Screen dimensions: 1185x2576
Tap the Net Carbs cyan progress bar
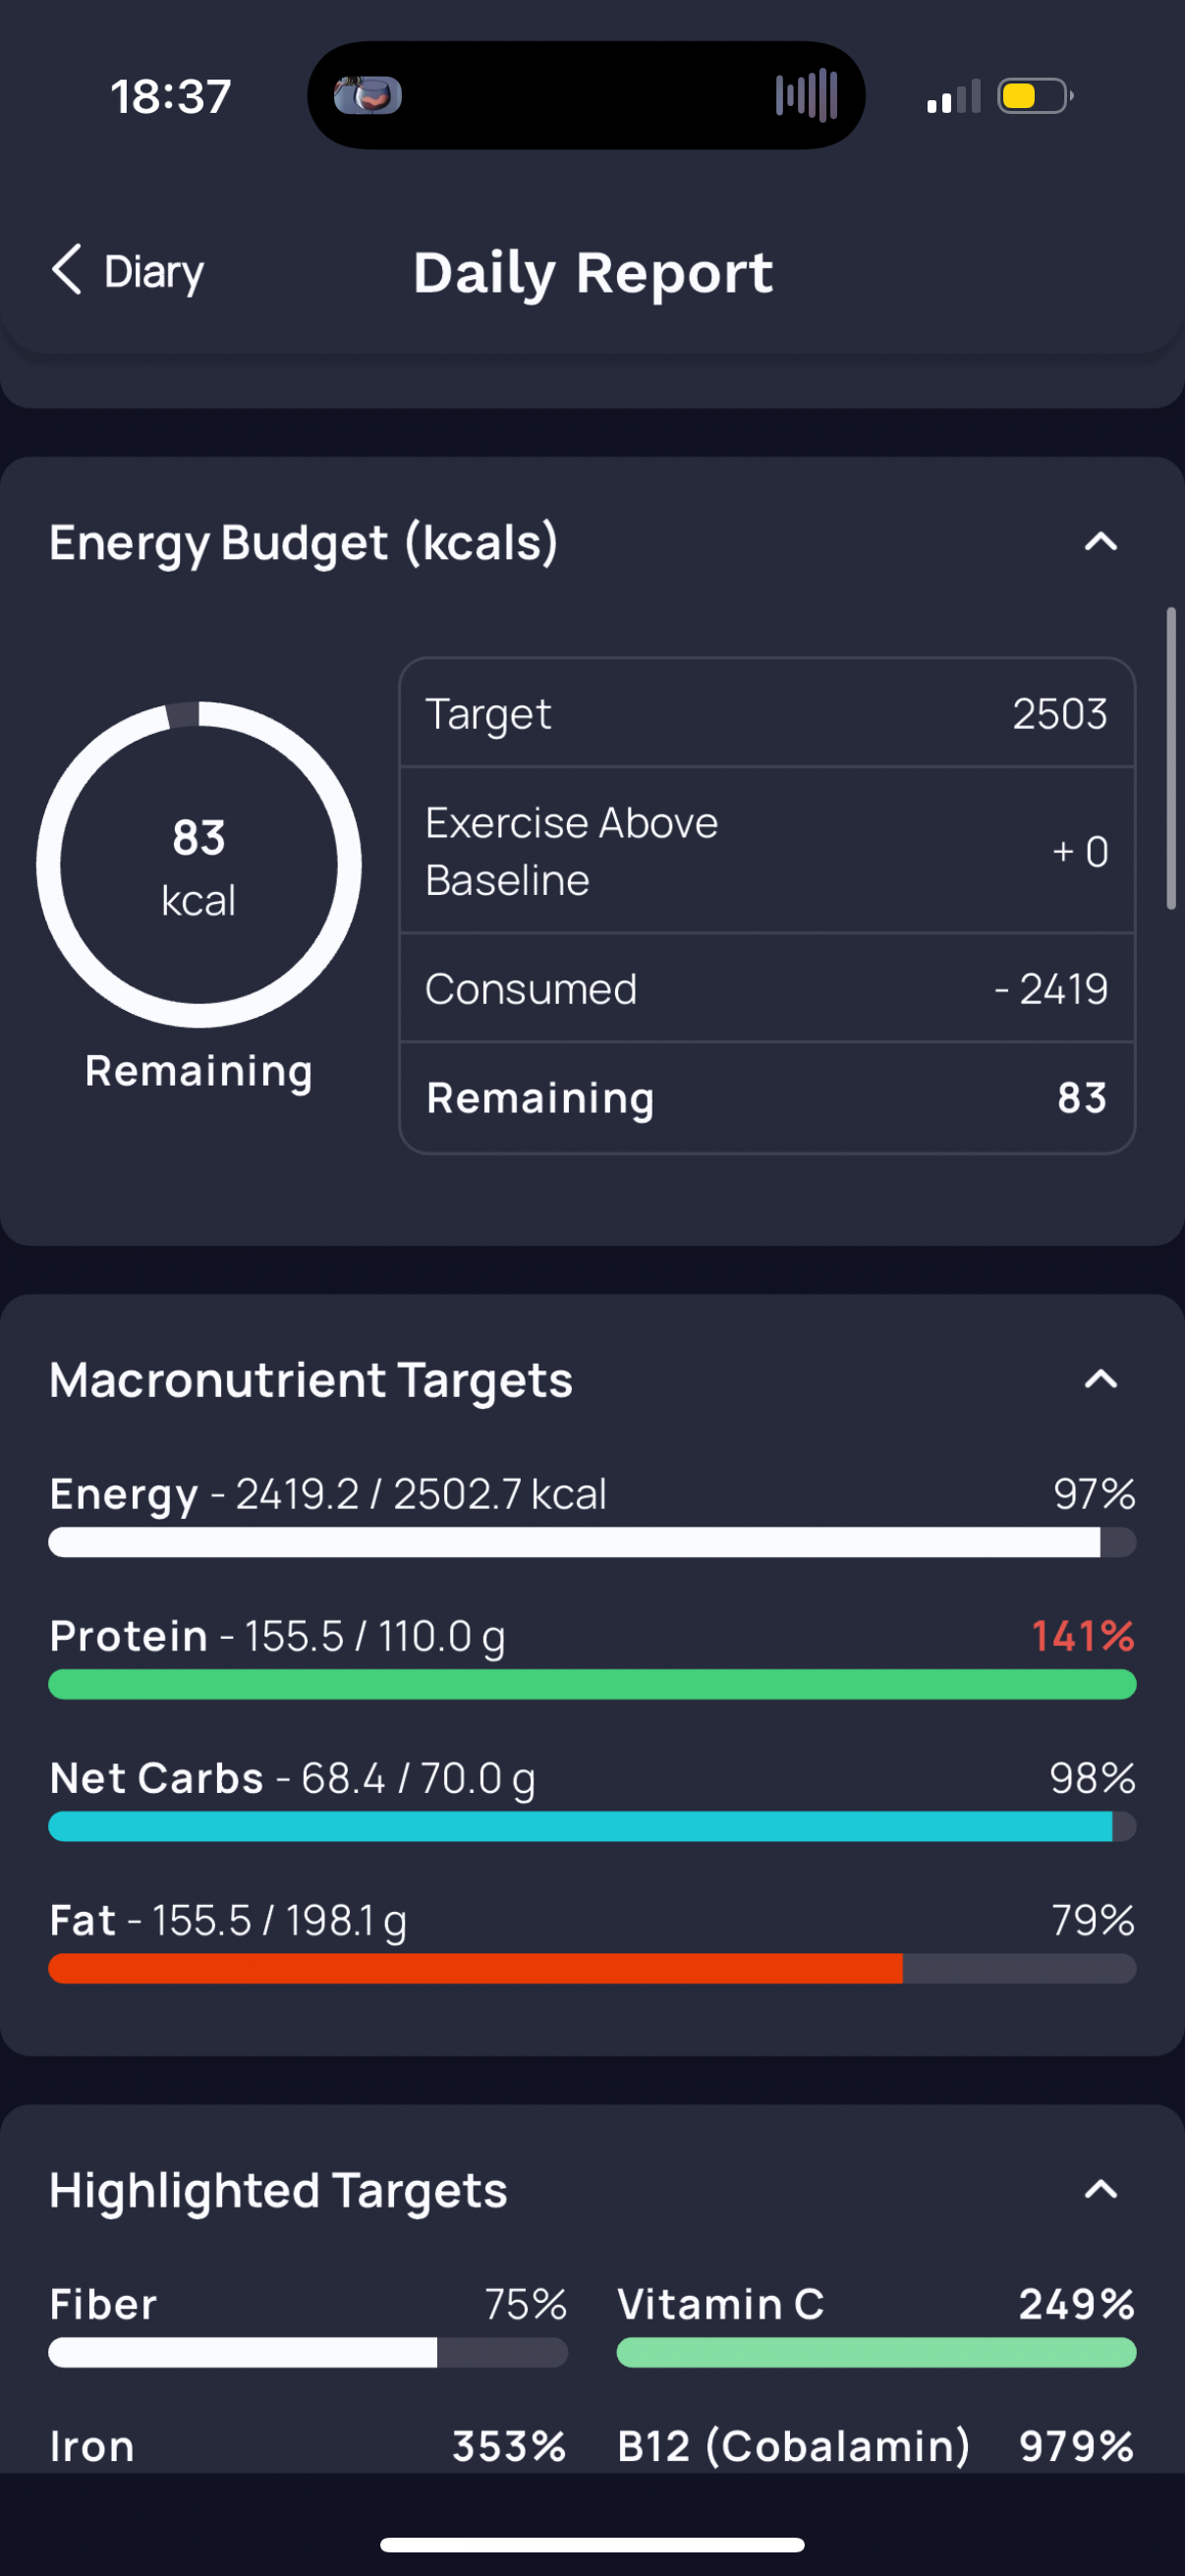pos(592,1827)
